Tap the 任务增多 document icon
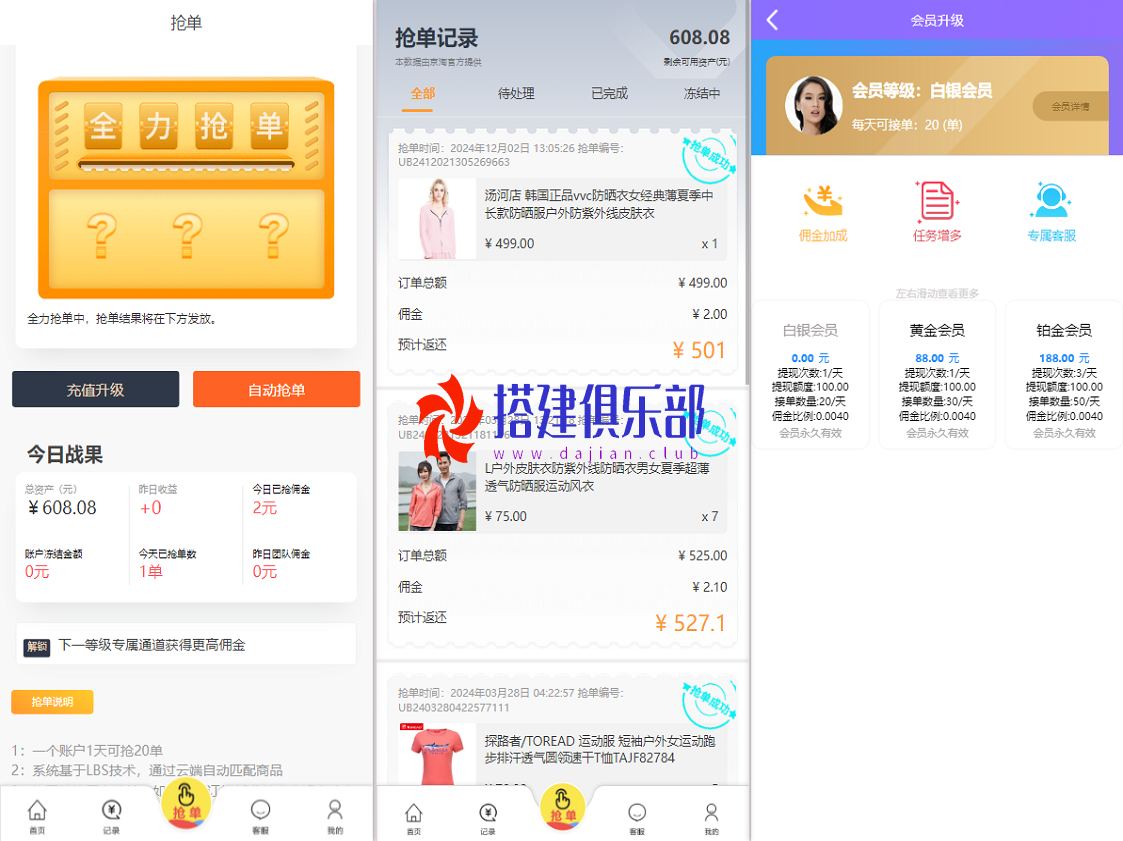This screenshot has width=1123, height=841. coord(937,201)
